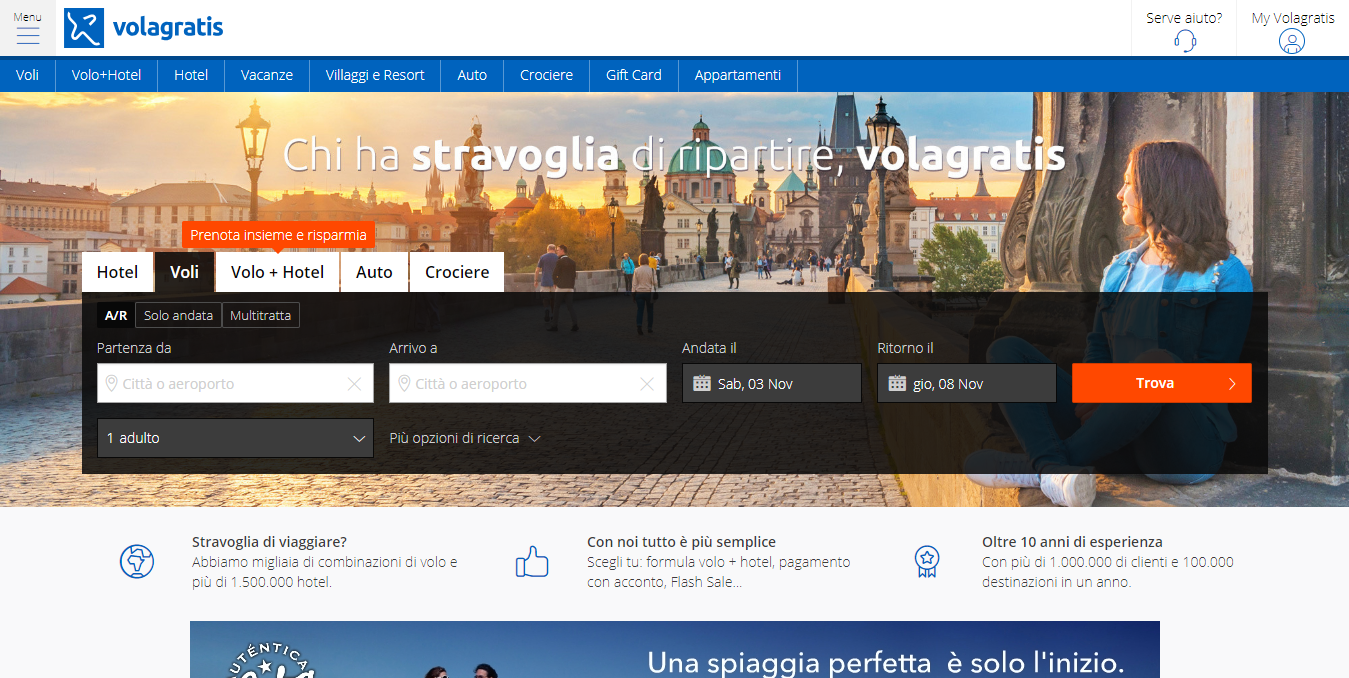
Task: Open Hotel in the blue navigation bar
Action: point(191,75)
